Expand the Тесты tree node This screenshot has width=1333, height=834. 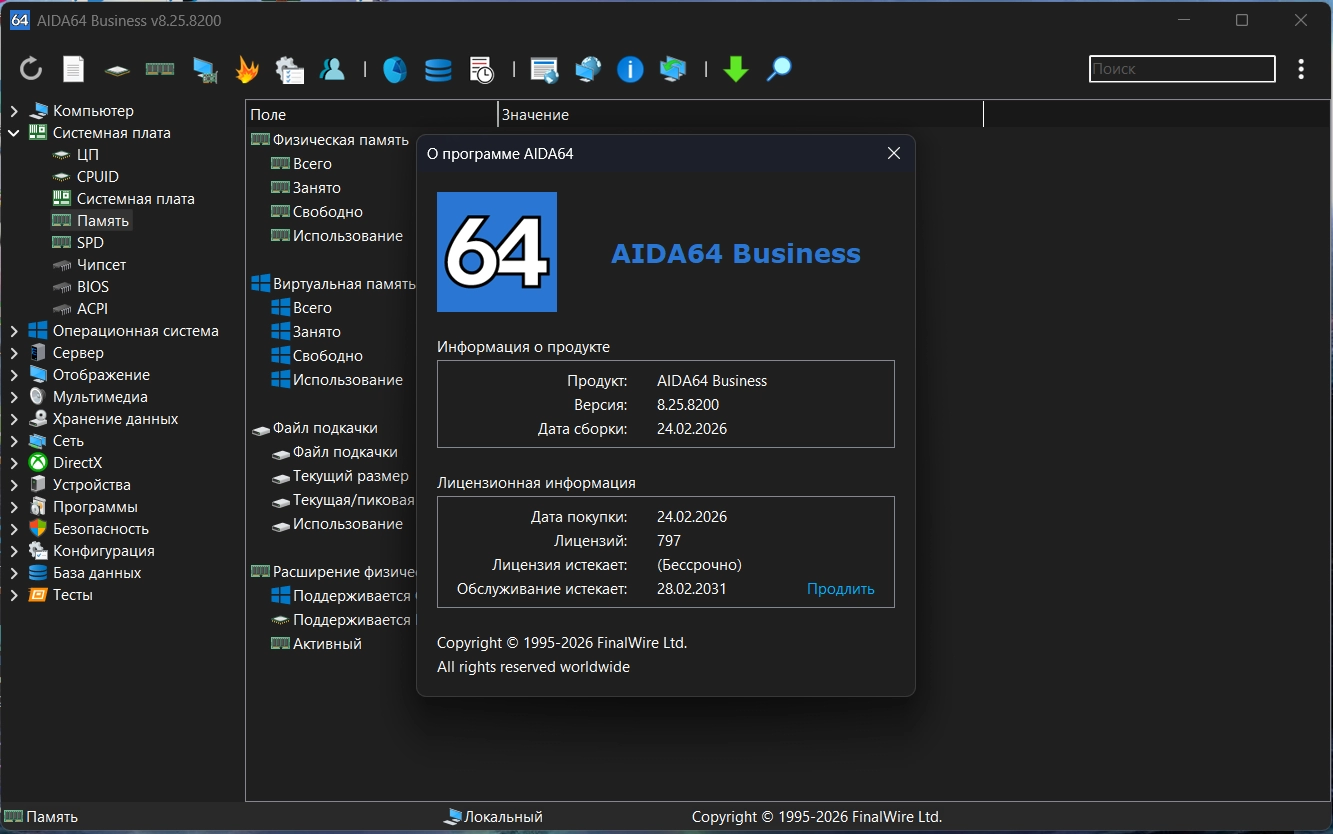(14, 595)
